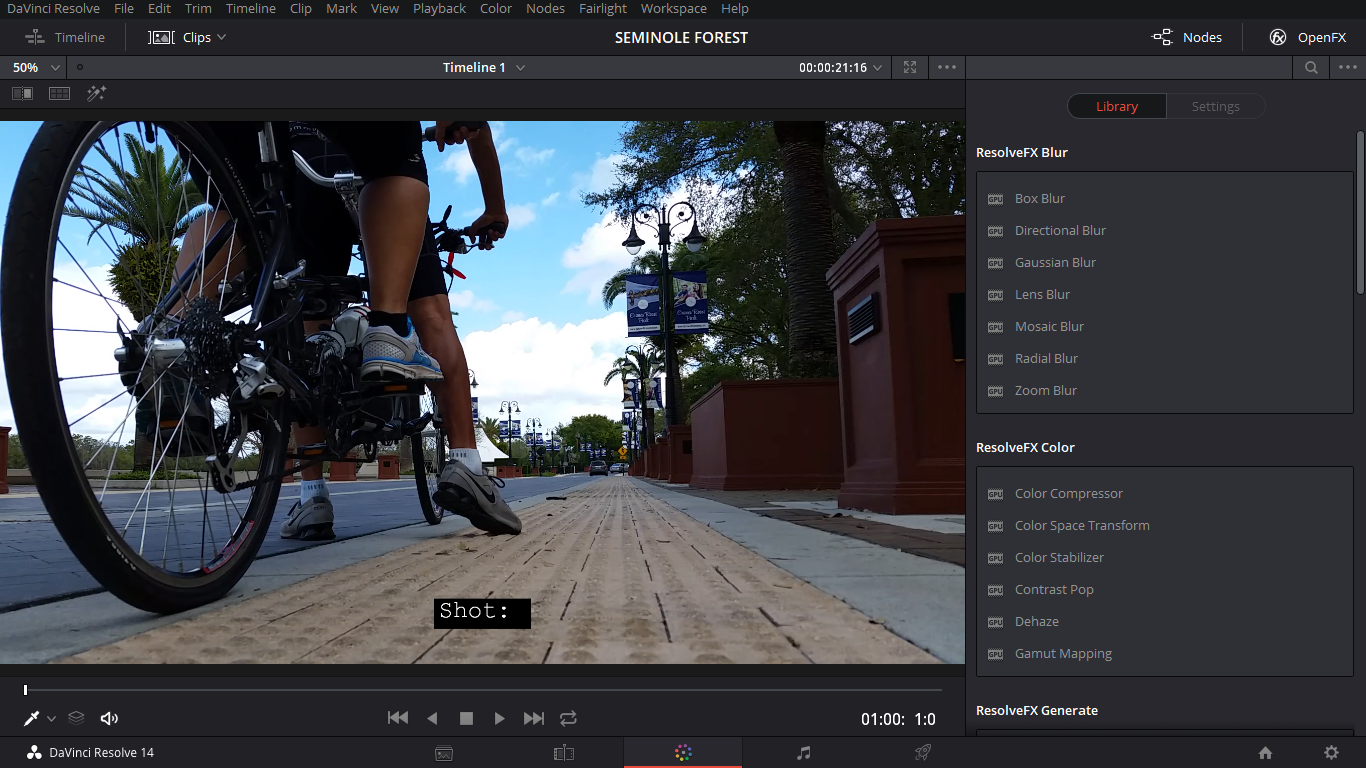Open the eyedropper tool options chevron

(x=51, y=719)
